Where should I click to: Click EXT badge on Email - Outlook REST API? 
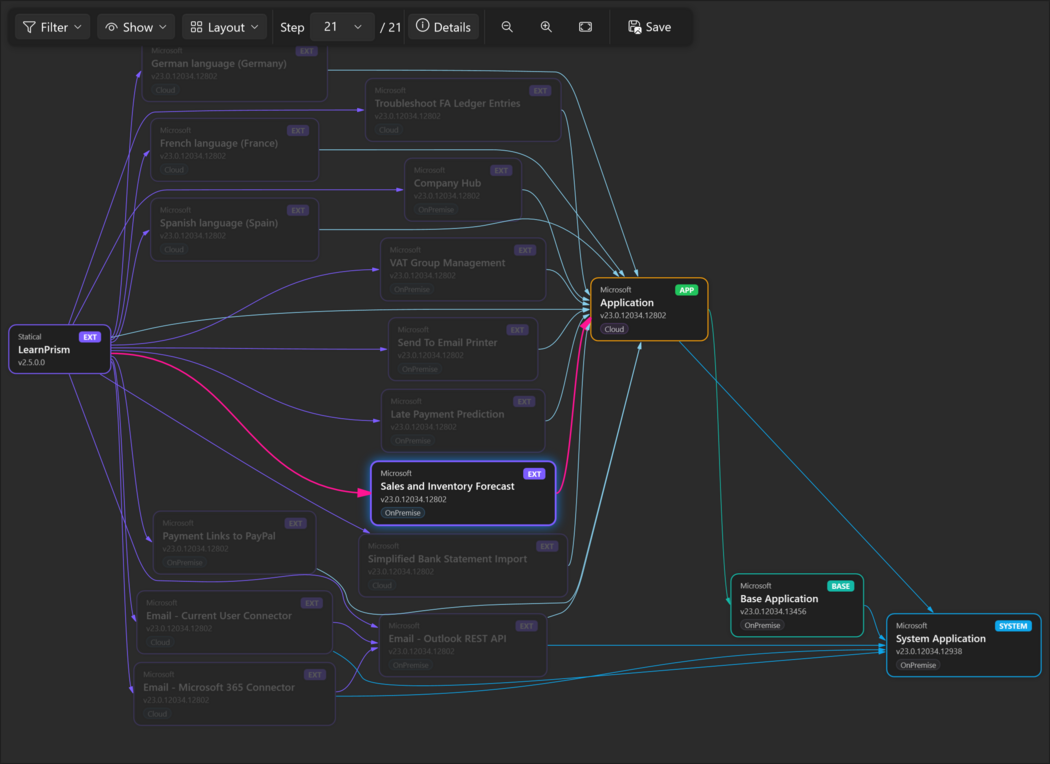(526, 626)
